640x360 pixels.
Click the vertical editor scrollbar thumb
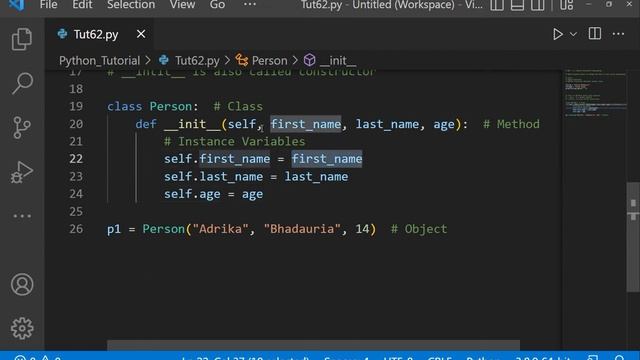(633, 237)
